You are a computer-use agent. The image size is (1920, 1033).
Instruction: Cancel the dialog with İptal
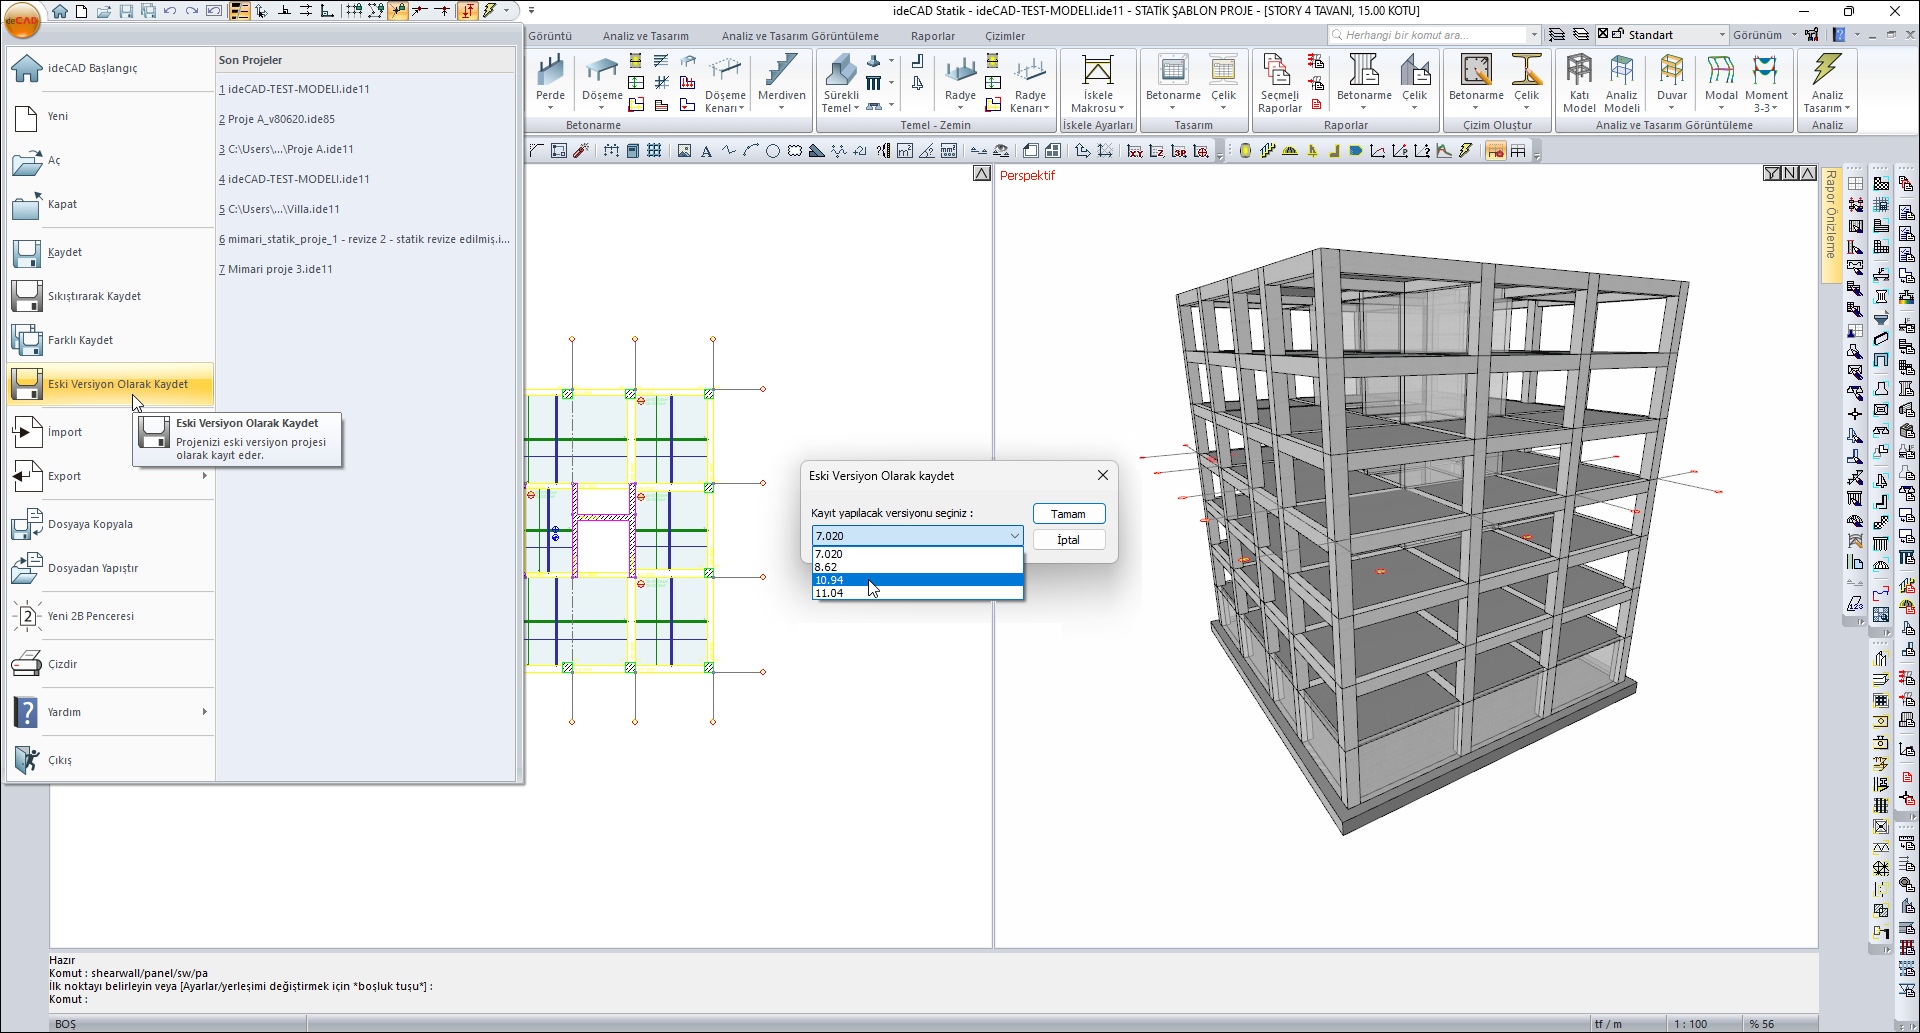click(x=1068, y=540)
